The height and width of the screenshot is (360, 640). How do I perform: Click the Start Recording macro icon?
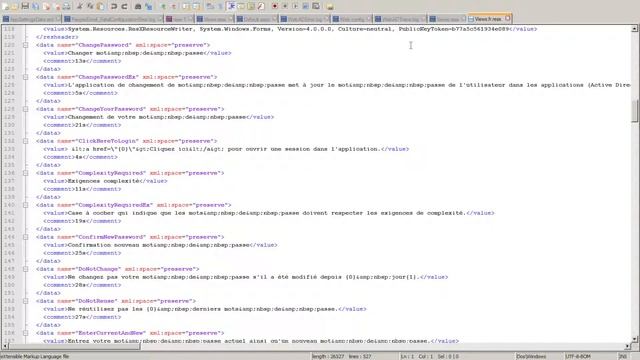275,7
